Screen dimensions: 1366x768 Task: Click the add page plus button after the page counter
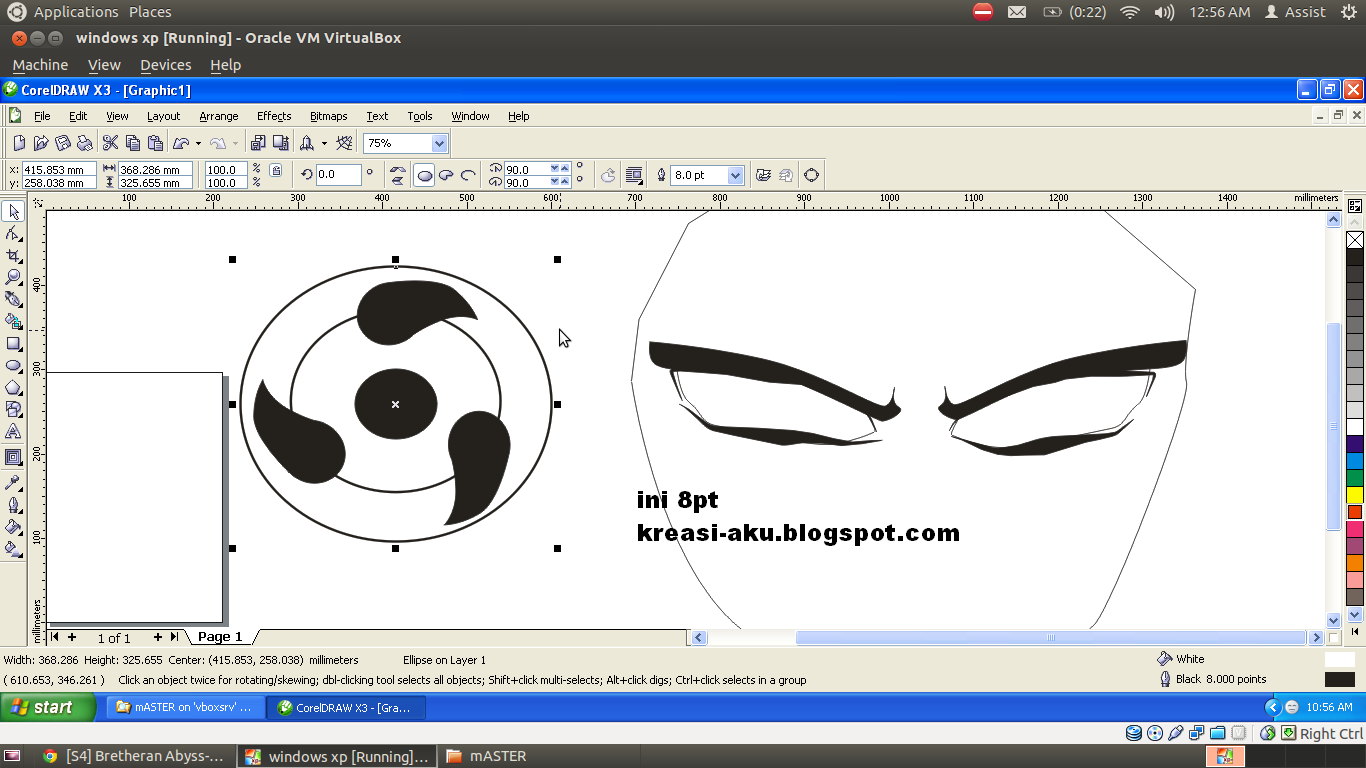point(158,637)
